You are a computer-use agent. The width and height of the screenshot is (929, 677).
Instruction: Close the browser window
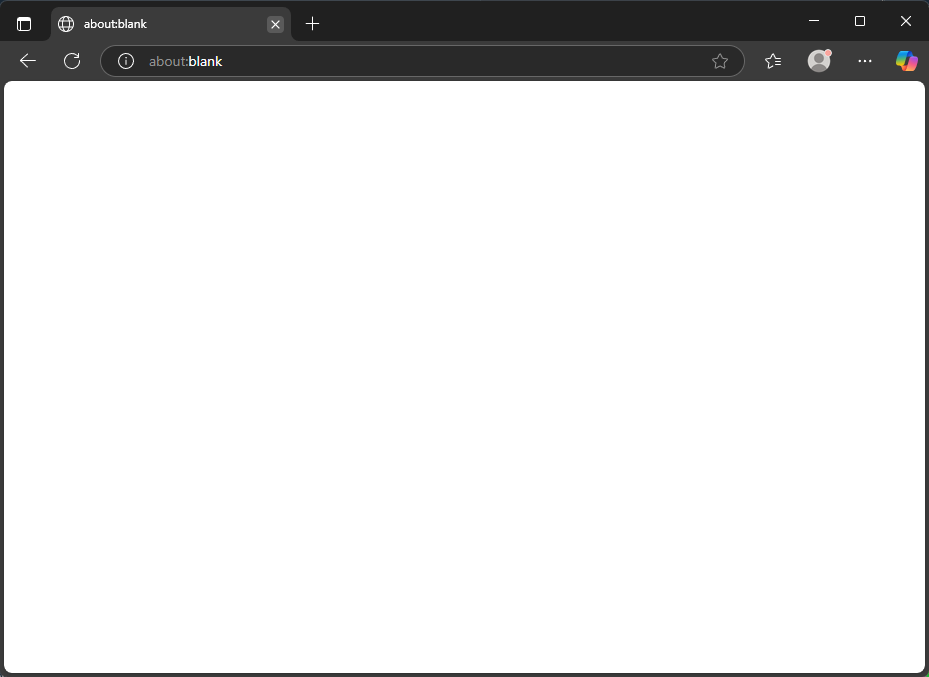click(x=905, y=21)
